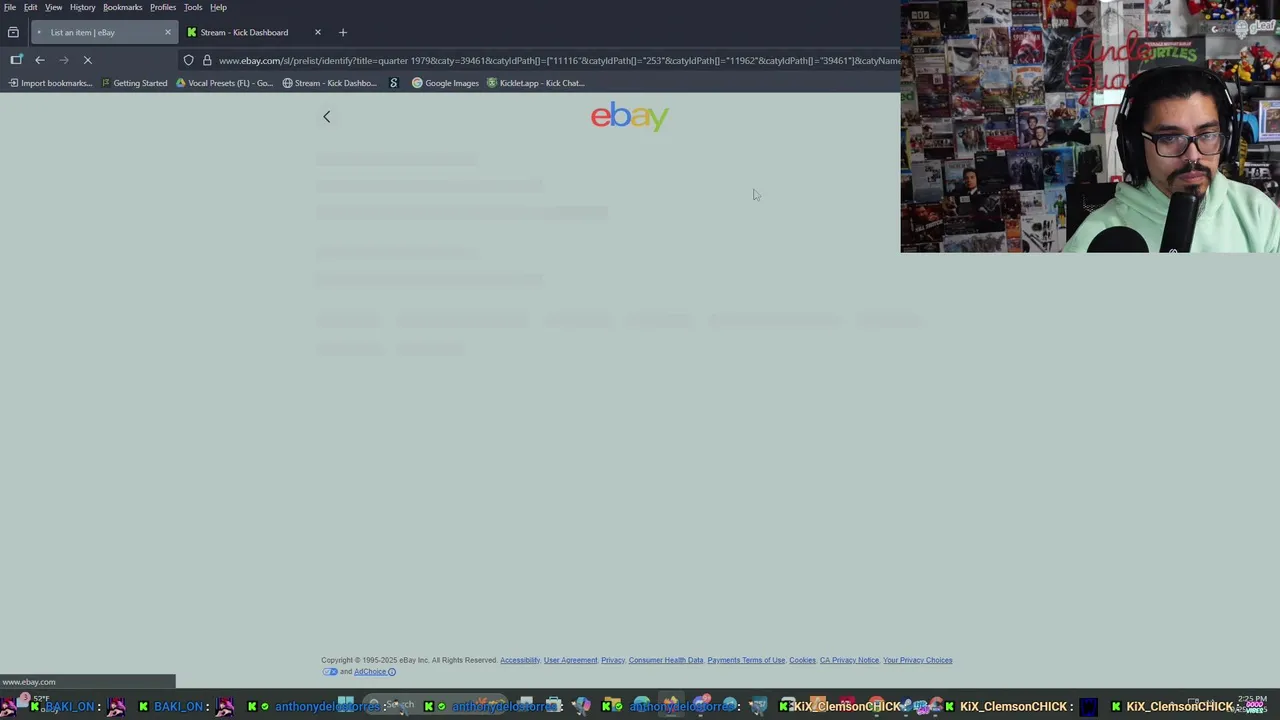Screen dimensions: 1280x720
Task: Open the Import bookmarks bookmark
Action: click(50, 83)
